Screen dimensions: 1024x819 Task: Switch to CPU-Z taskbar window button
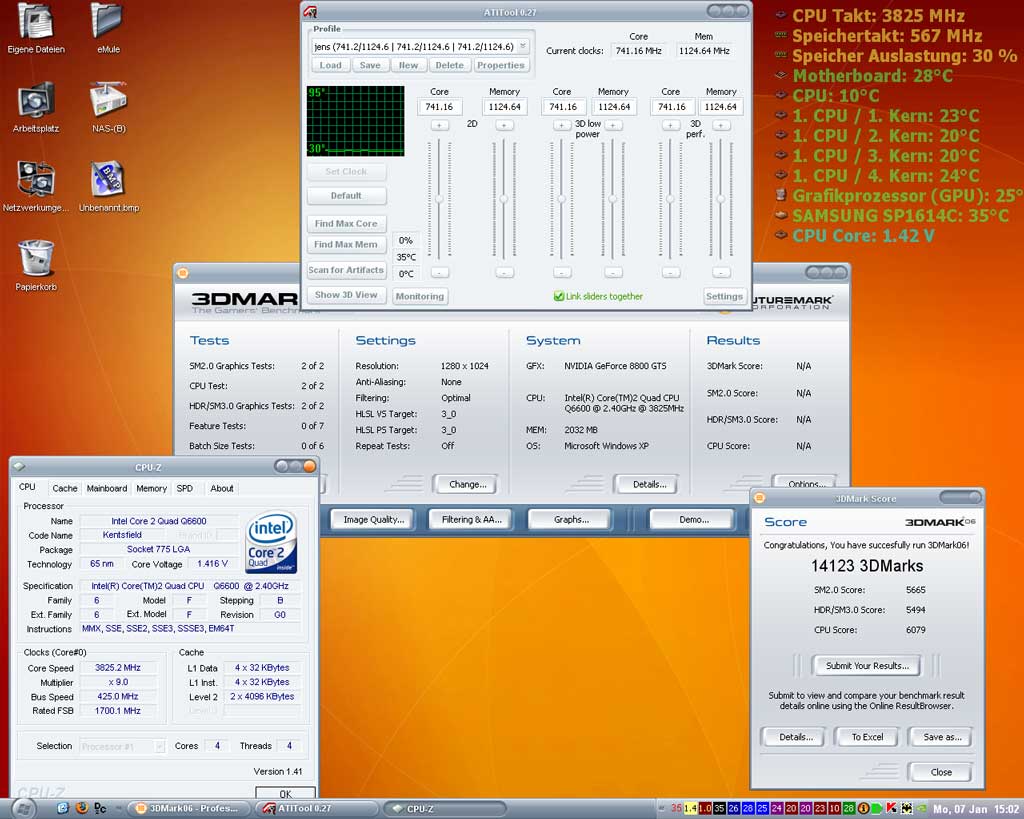444,809
